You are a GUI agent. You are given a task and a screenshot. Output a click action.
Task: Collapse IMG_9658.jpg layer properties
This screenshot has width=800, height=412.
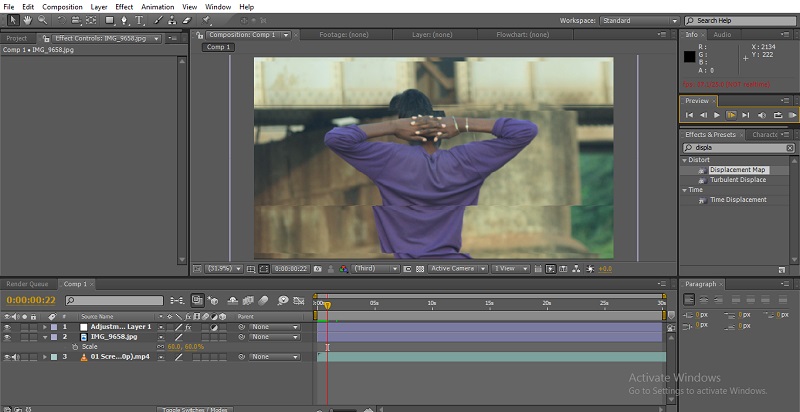pos(45,337)
